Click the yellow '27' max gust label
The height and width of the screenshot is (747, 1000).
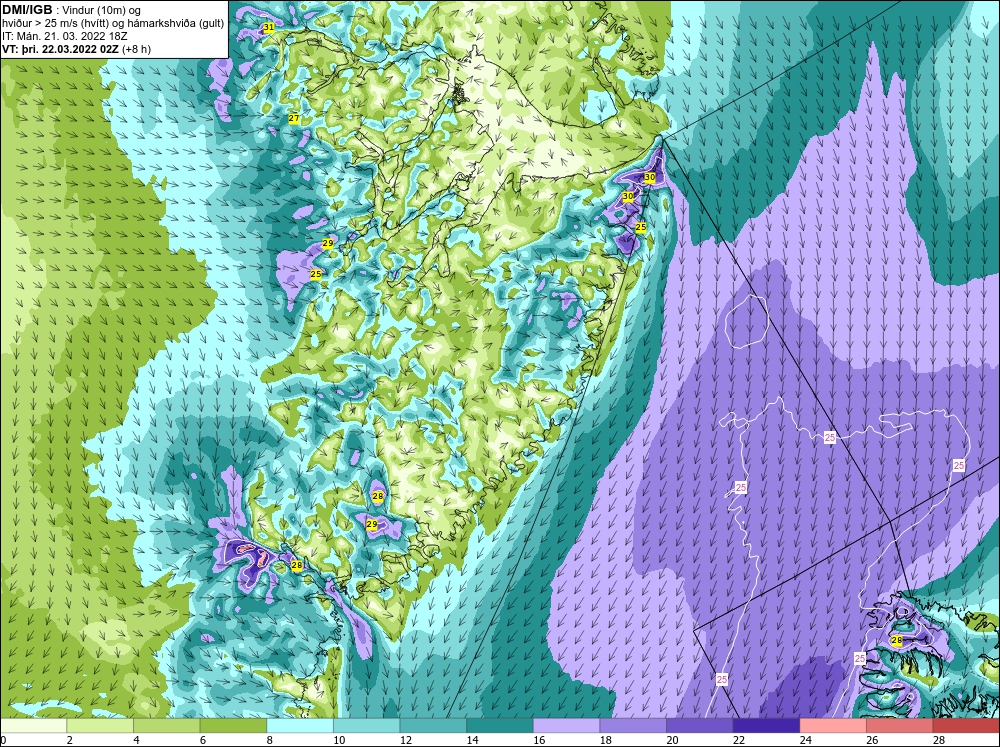[293, 119]
